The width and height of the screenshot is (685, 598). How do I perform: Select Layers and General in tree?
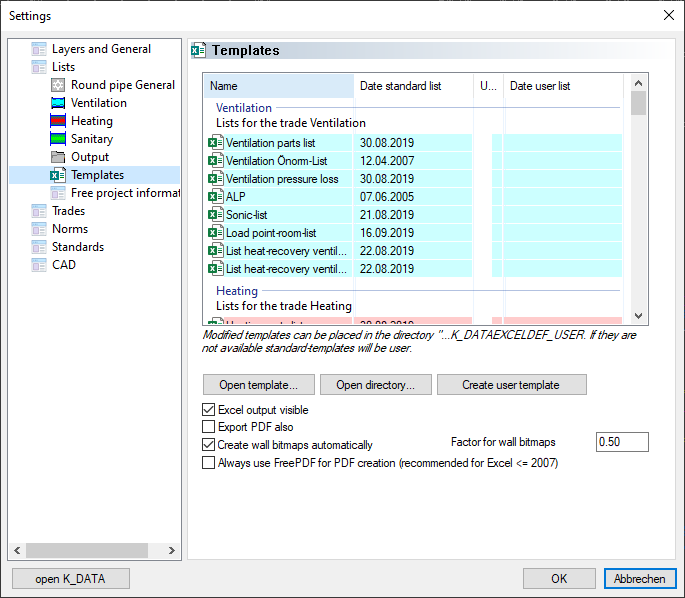(x=101, y=49)
